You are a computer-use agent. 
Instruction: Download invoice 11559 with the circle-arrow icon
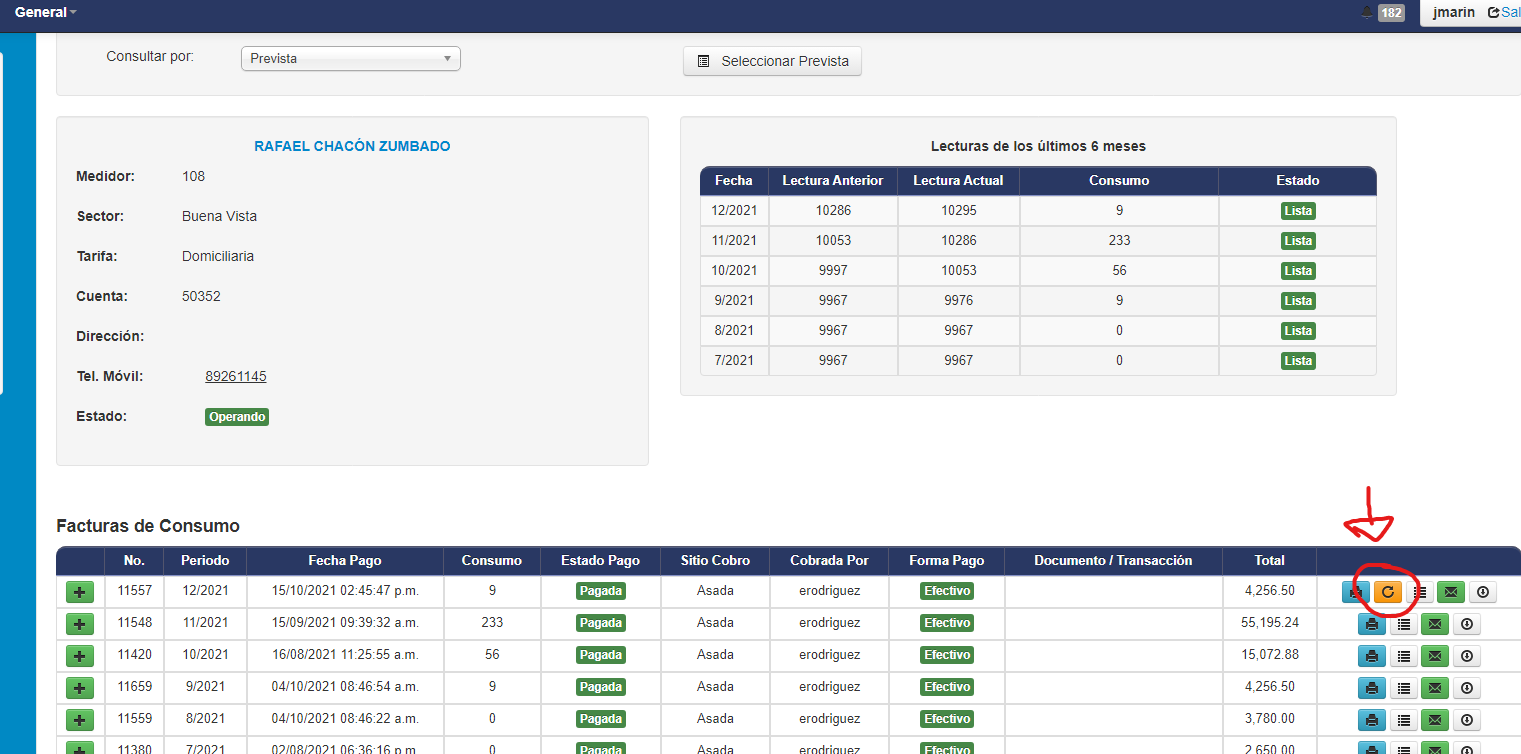click(1467, 720)
